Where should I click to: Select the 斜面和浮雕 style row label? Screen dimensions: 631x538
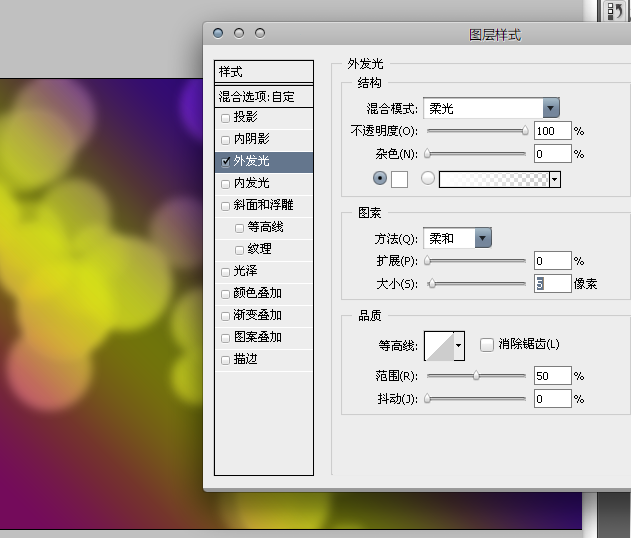click(264, 205)
